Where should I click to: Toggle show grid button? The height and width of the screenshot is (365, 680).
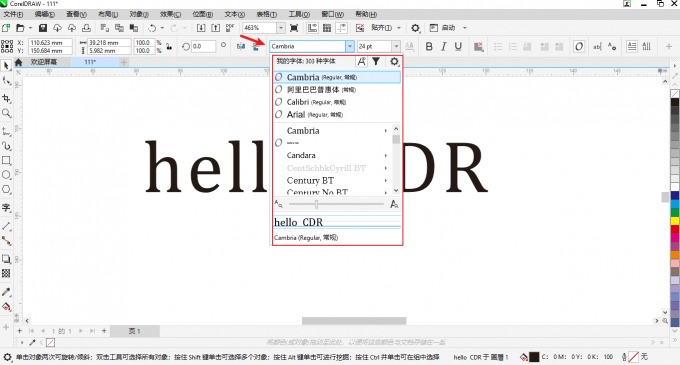pyautogui.click(x=327, y=28)
